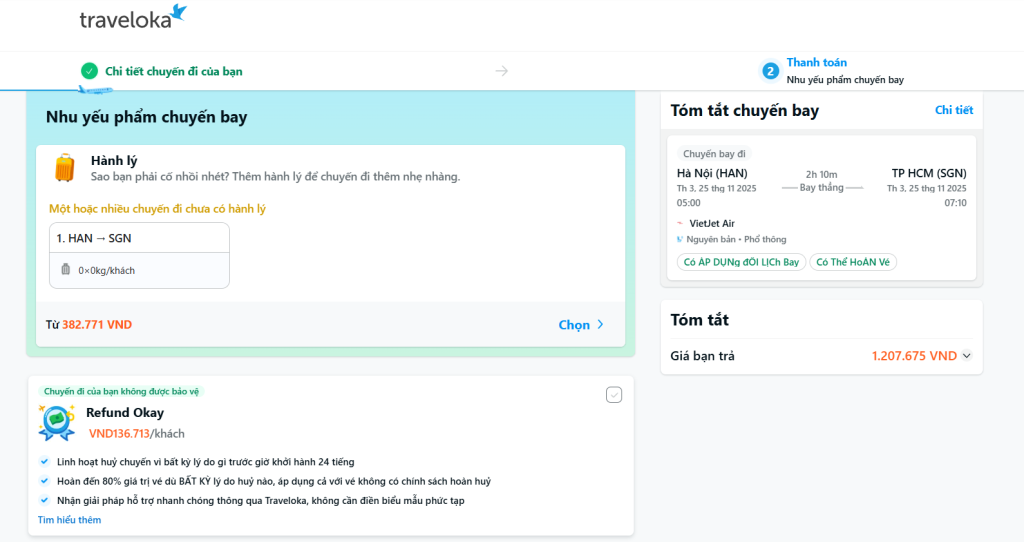1024x542 pixels.
Task: Click the green checkmark step icon
Action: (x=89, y=71)
